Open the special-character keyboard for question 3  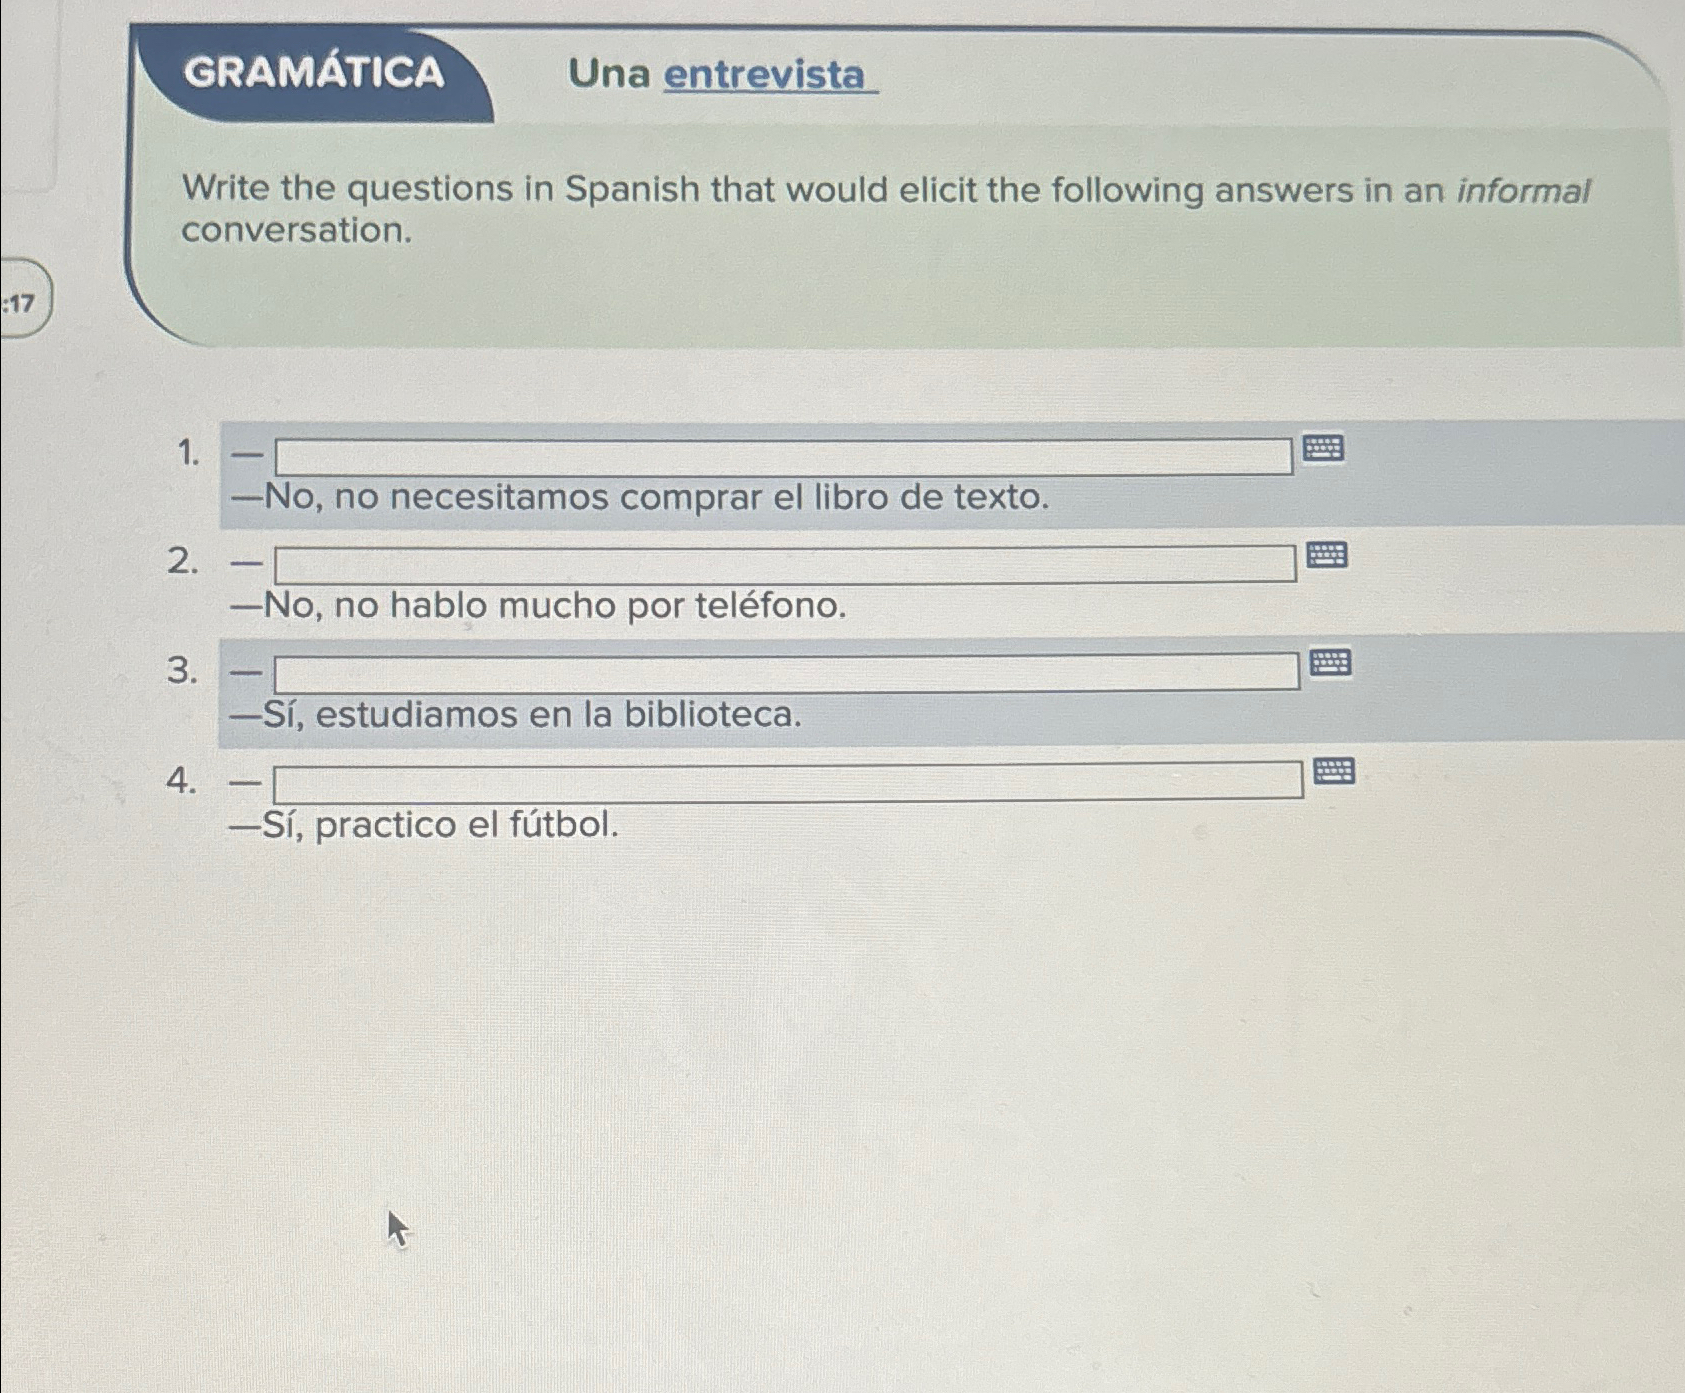[x=1334, y=663]
